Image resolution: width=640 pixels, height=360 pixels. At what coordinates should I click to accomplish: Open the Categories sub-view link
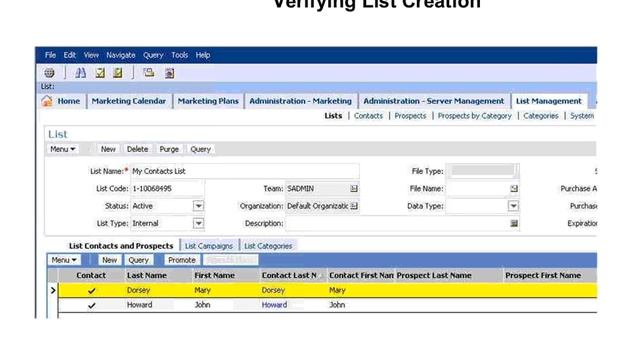pos(541,116)
